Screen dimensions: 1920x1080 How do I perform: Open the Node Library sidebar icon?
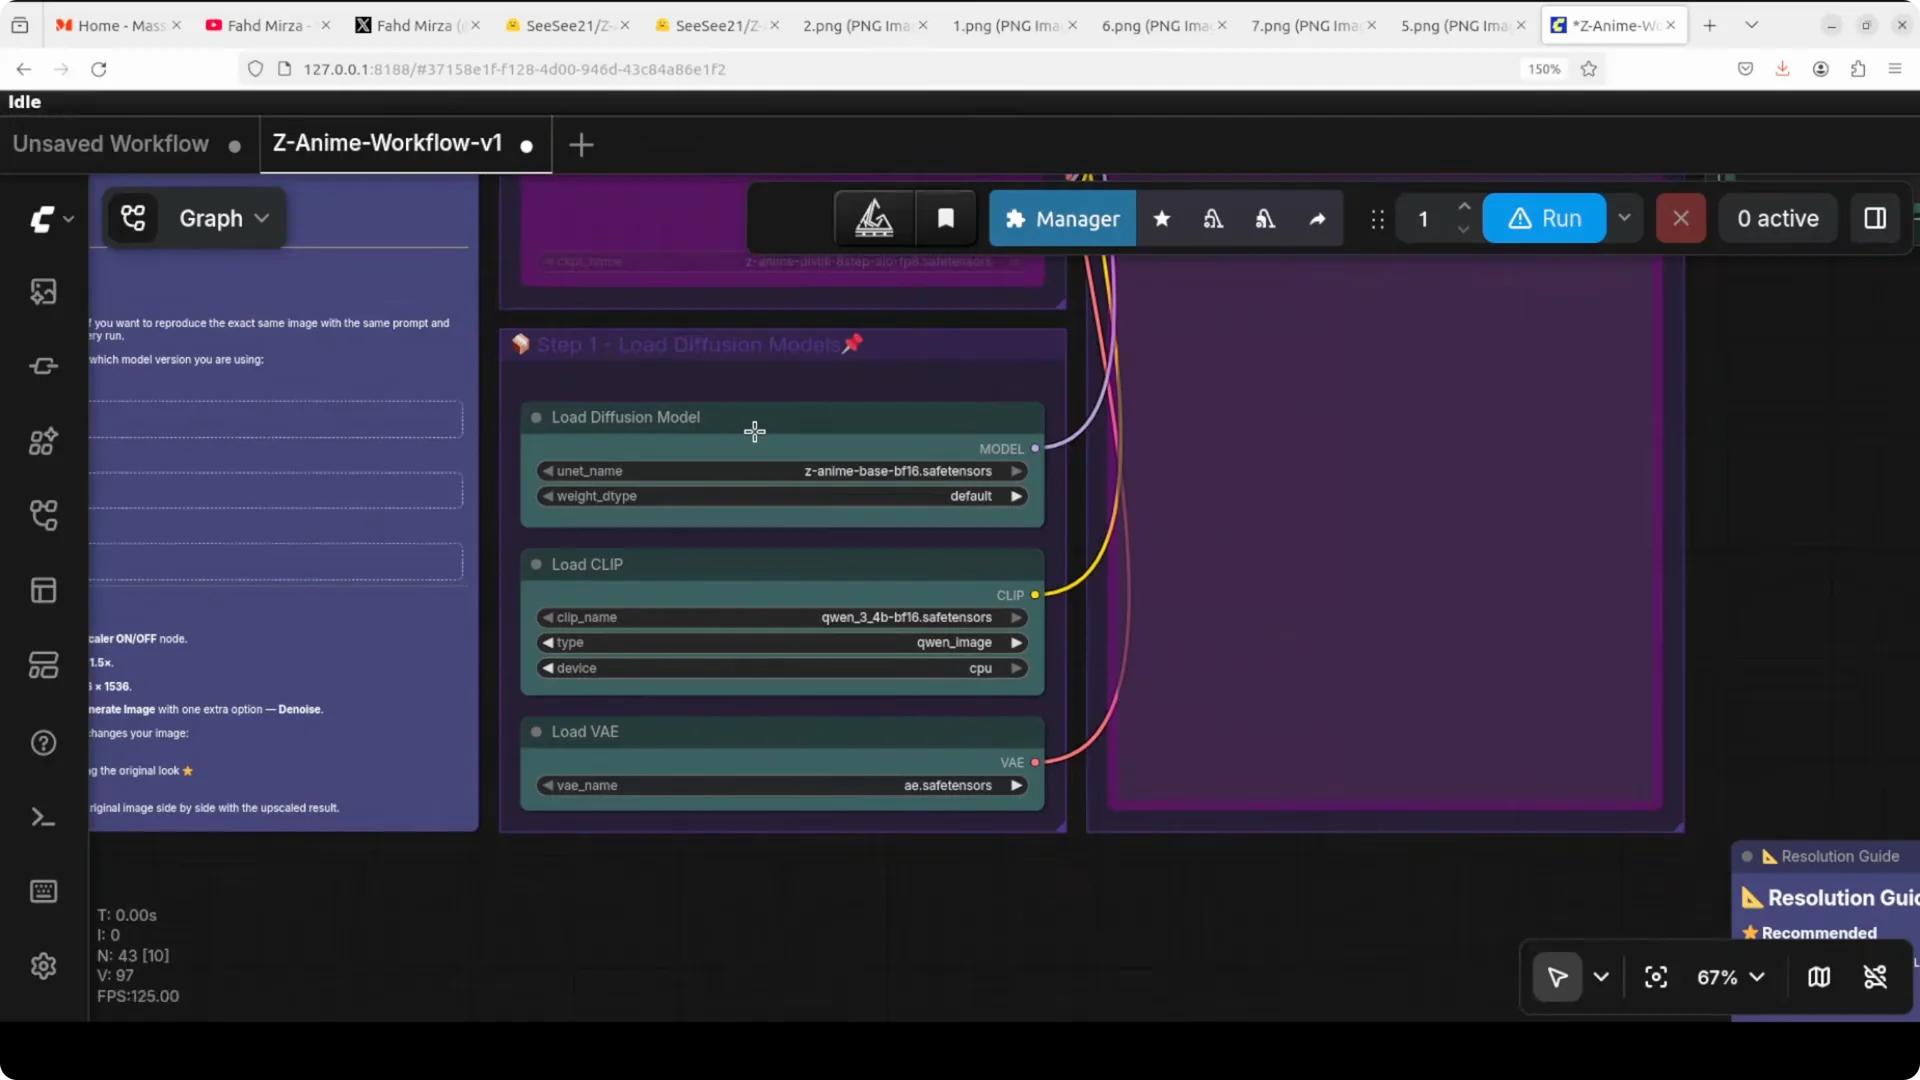(43, 366)
